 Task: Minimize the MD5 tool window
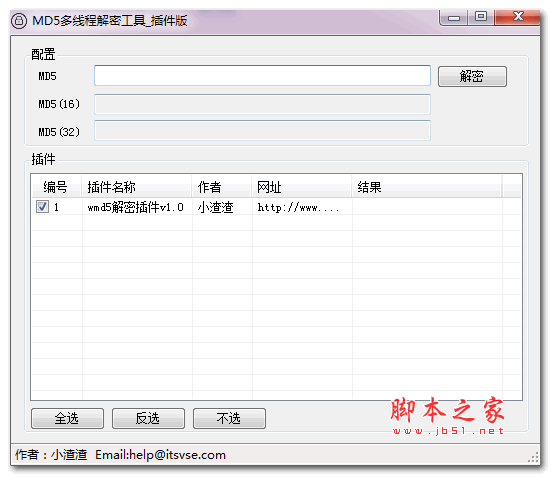pos(453,18)
